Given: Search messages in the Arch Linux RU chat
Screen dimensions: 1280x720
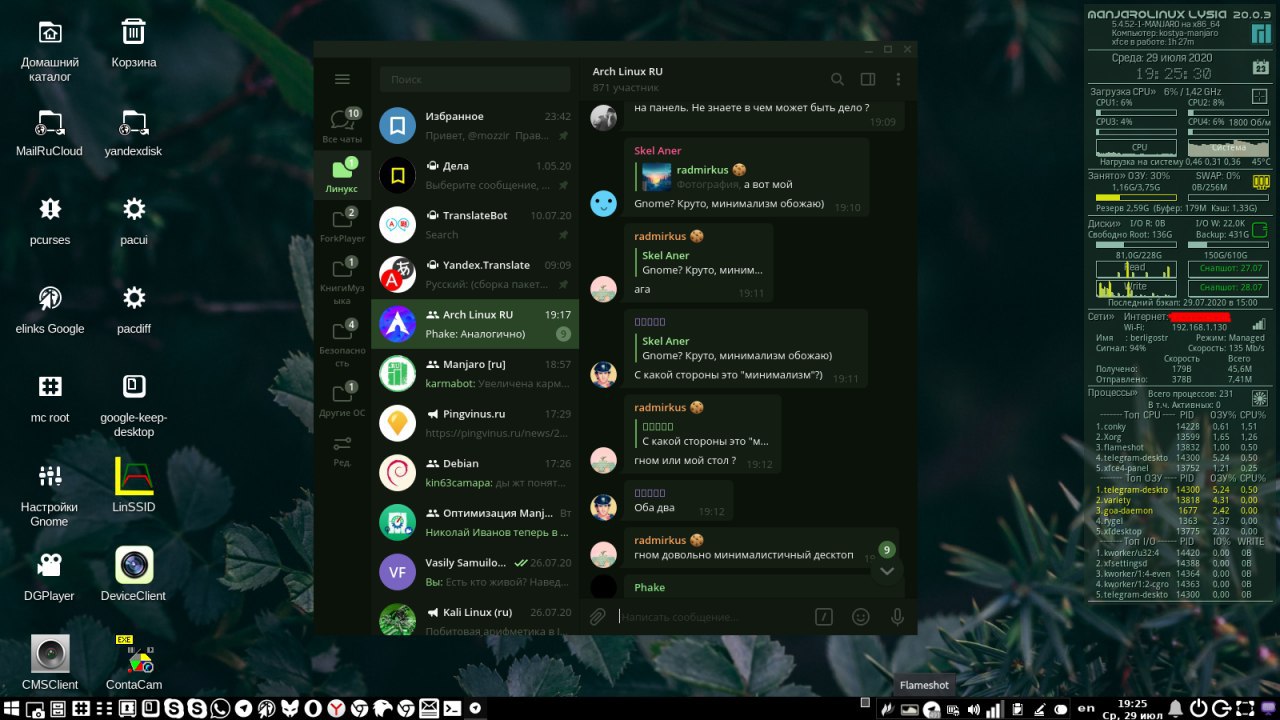Looking at the screenshot, I should click(837, 79).
